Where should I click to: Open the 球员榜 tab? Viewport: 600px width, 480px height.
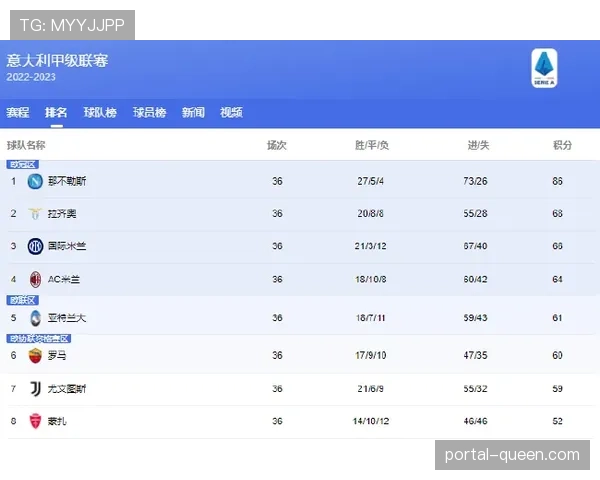(x=149, y=113)
